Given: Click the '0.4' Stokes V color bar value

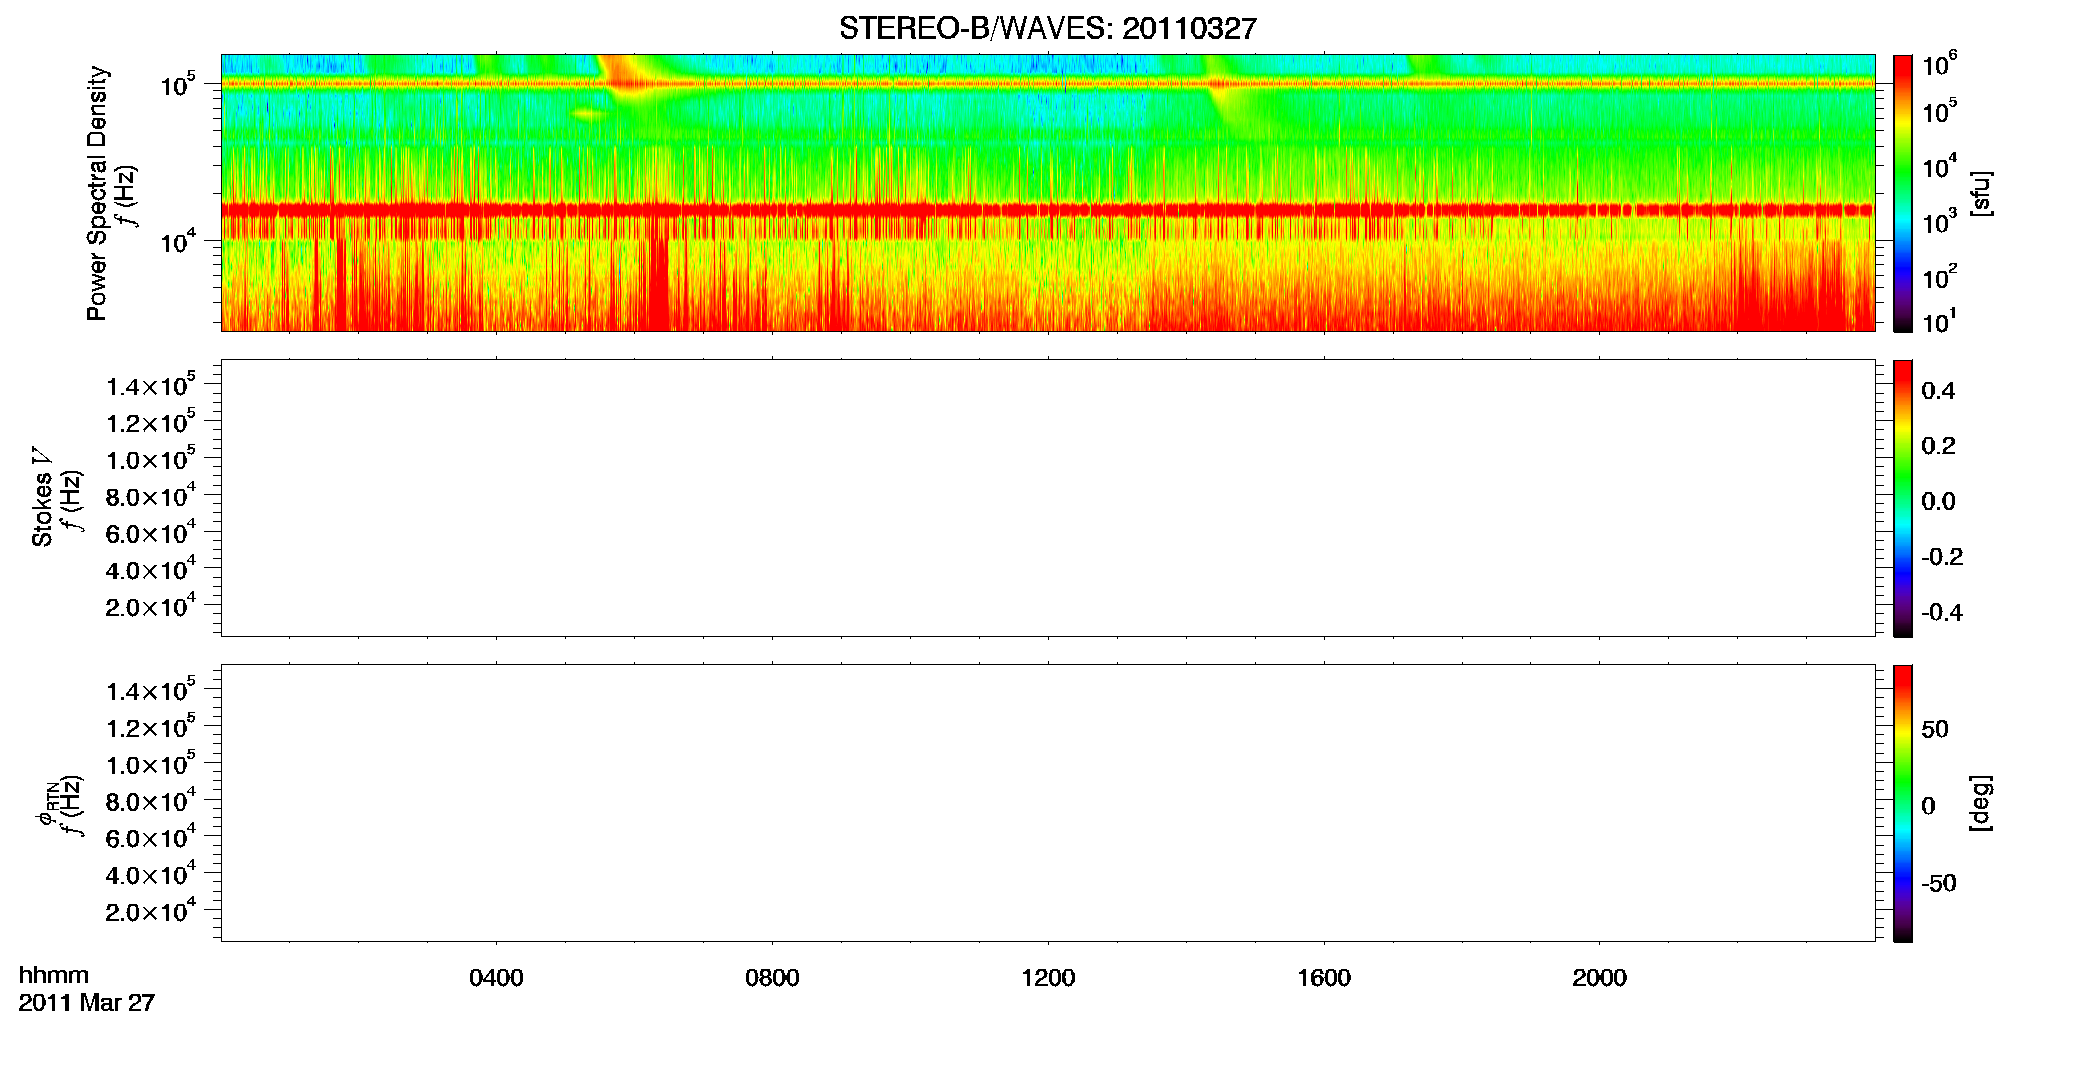Looking at the screenshot, I should tap(1938, 391).
